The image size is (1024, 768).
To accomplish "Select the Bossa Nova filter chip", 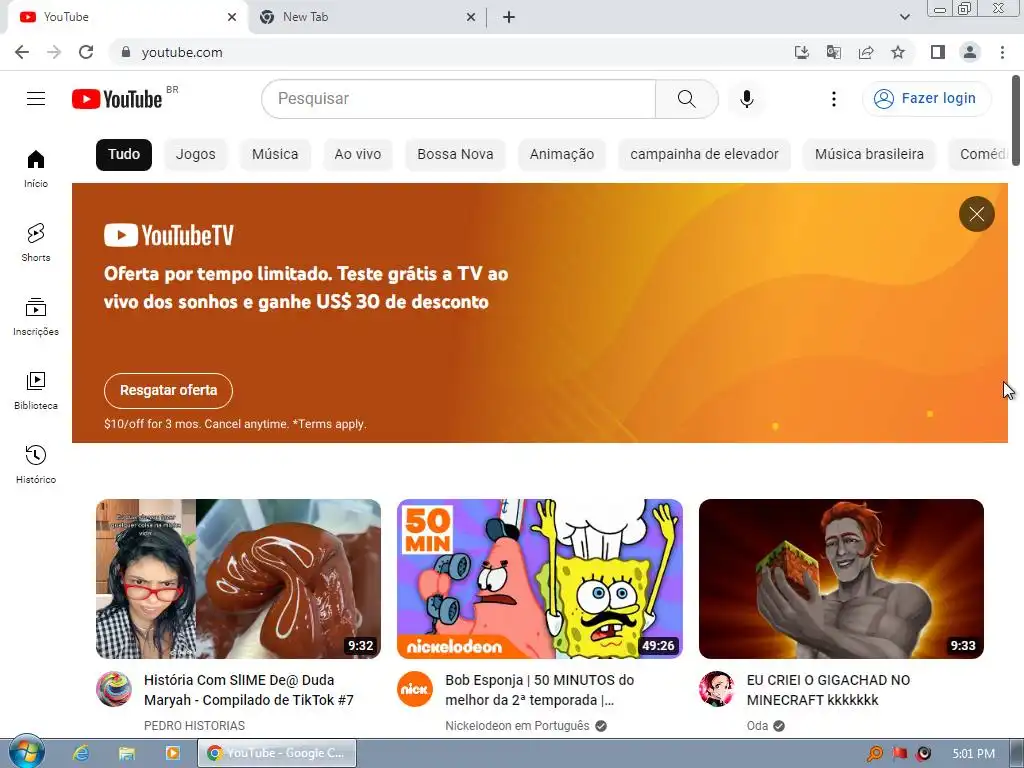I will click(455, 155).
